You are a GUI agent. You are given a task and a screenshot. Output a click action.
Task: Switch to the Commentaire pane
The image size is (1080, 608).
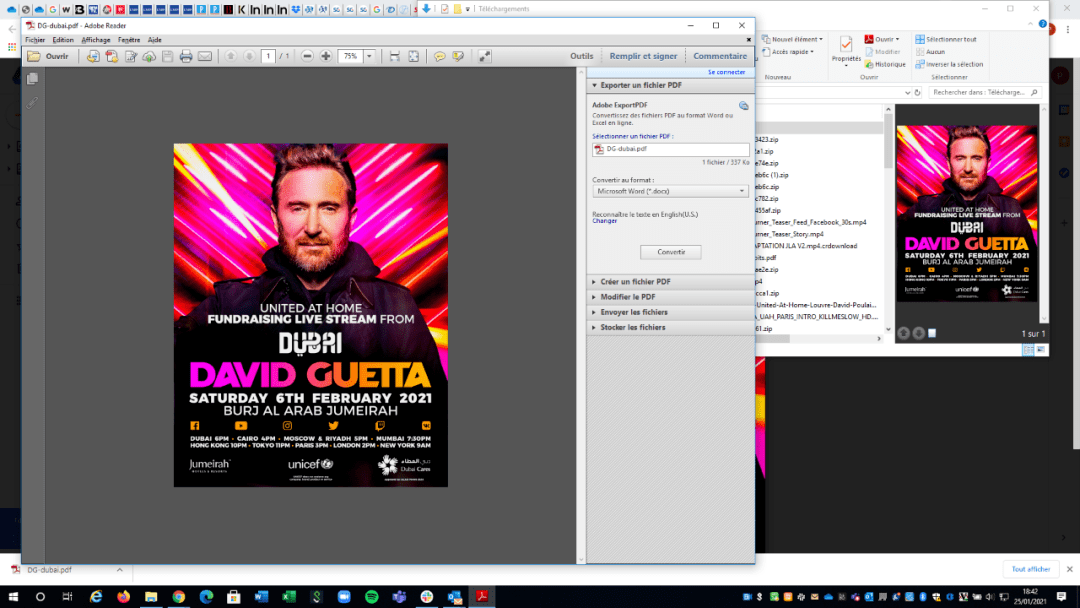720,56
